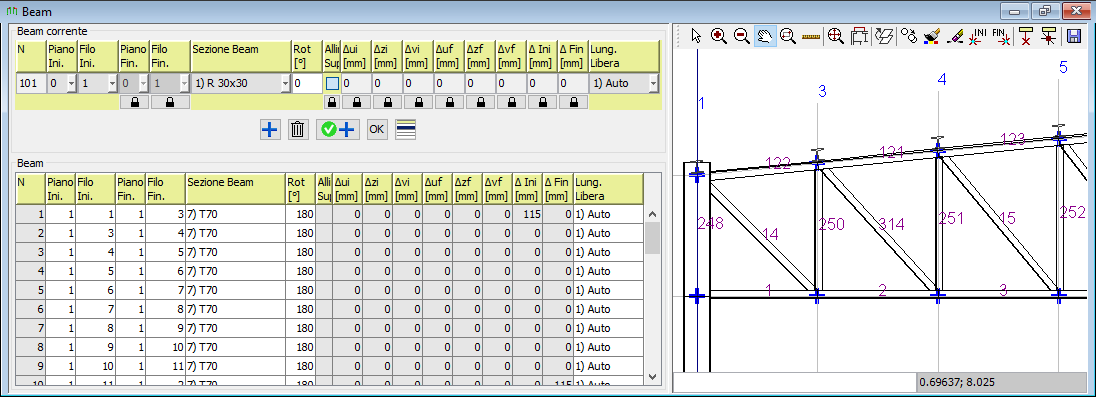
Task: Click the yellow bar red cross icon
Action: (x=1025, y=36)
